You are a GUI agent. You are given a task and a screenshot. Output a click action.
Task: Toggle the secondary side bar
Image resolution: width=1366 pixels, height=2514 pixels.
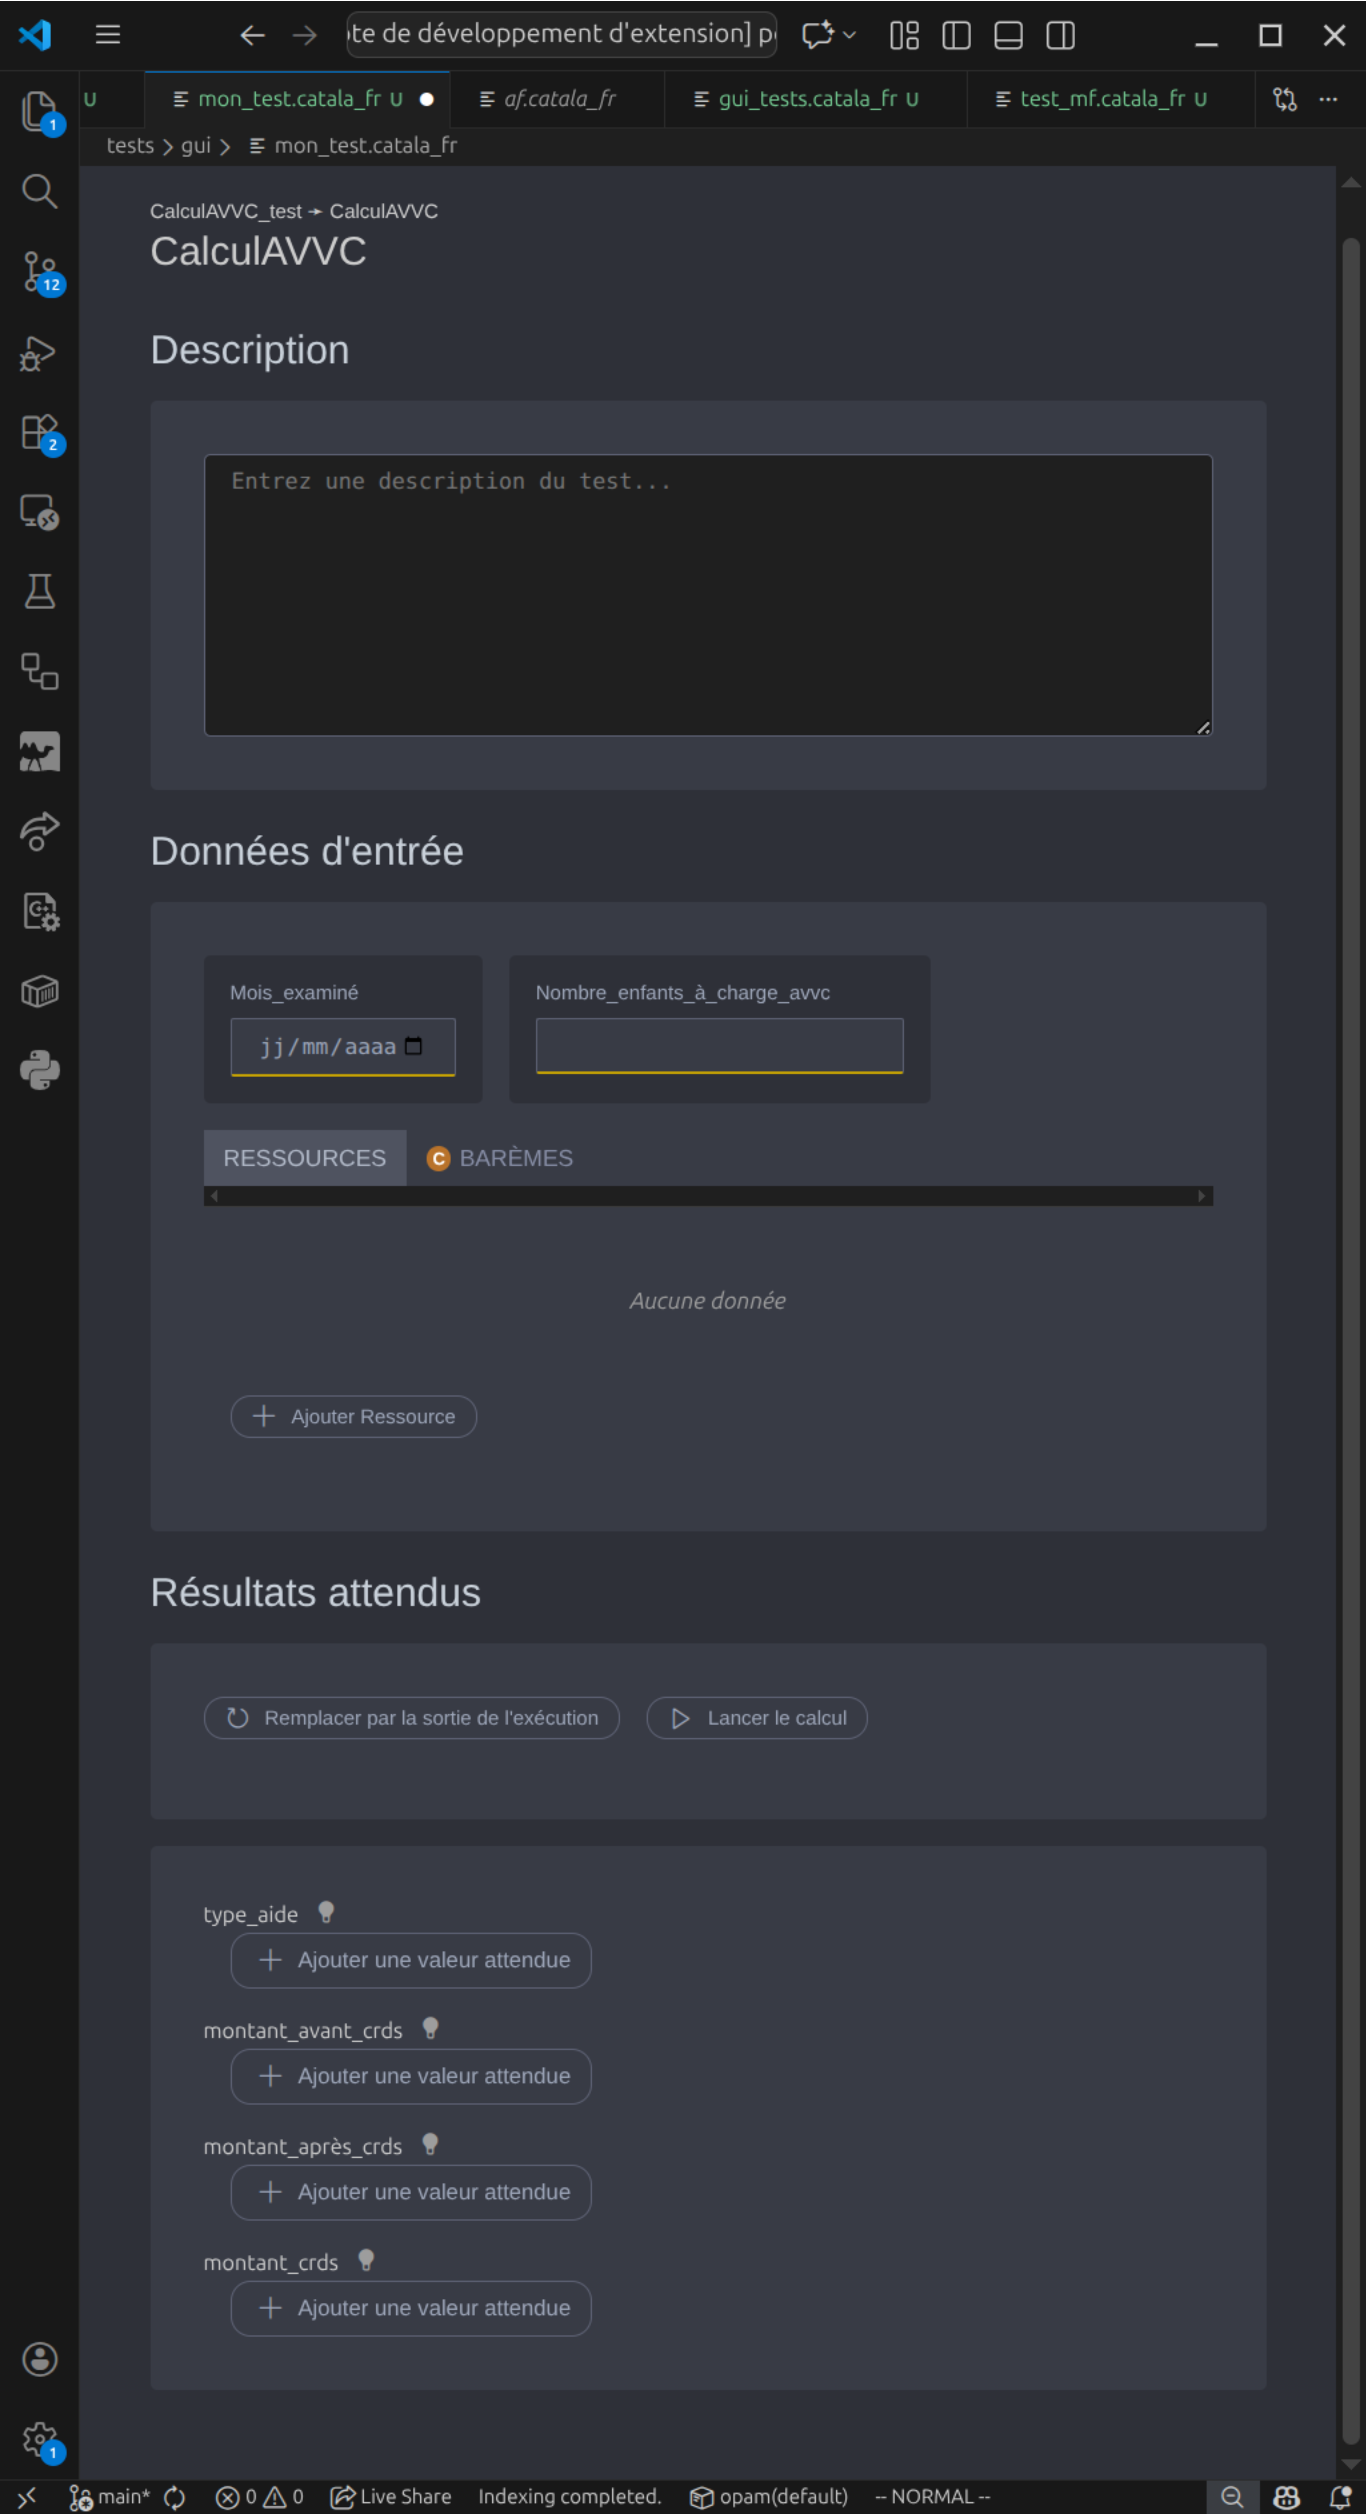point(1060,35)
